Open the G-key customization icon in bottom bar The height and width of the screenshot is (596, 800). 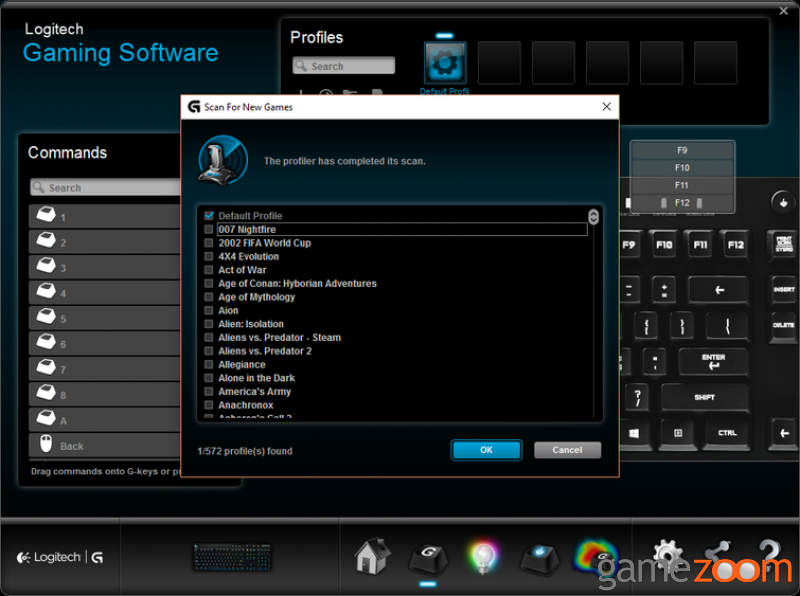point(428,558)
